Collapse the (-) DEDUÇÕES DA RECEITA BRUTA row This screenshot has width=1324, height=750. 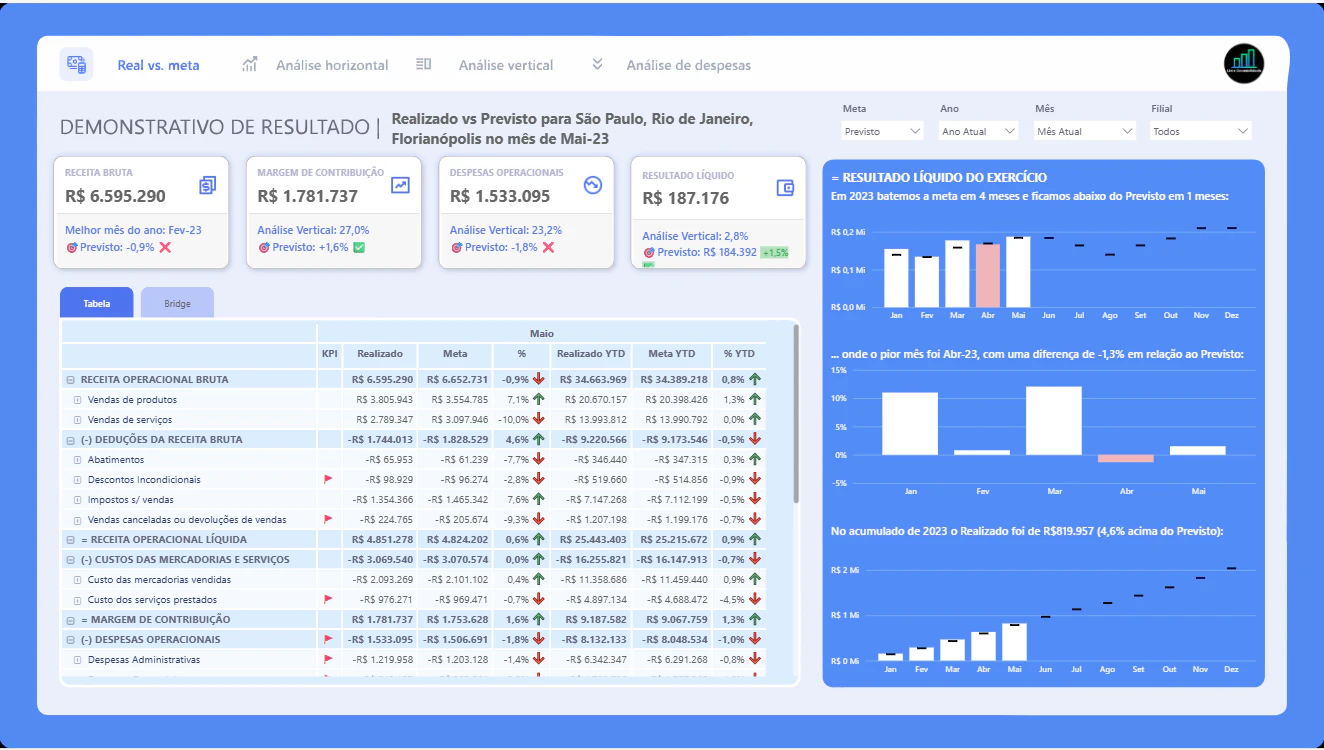point(70,440)
